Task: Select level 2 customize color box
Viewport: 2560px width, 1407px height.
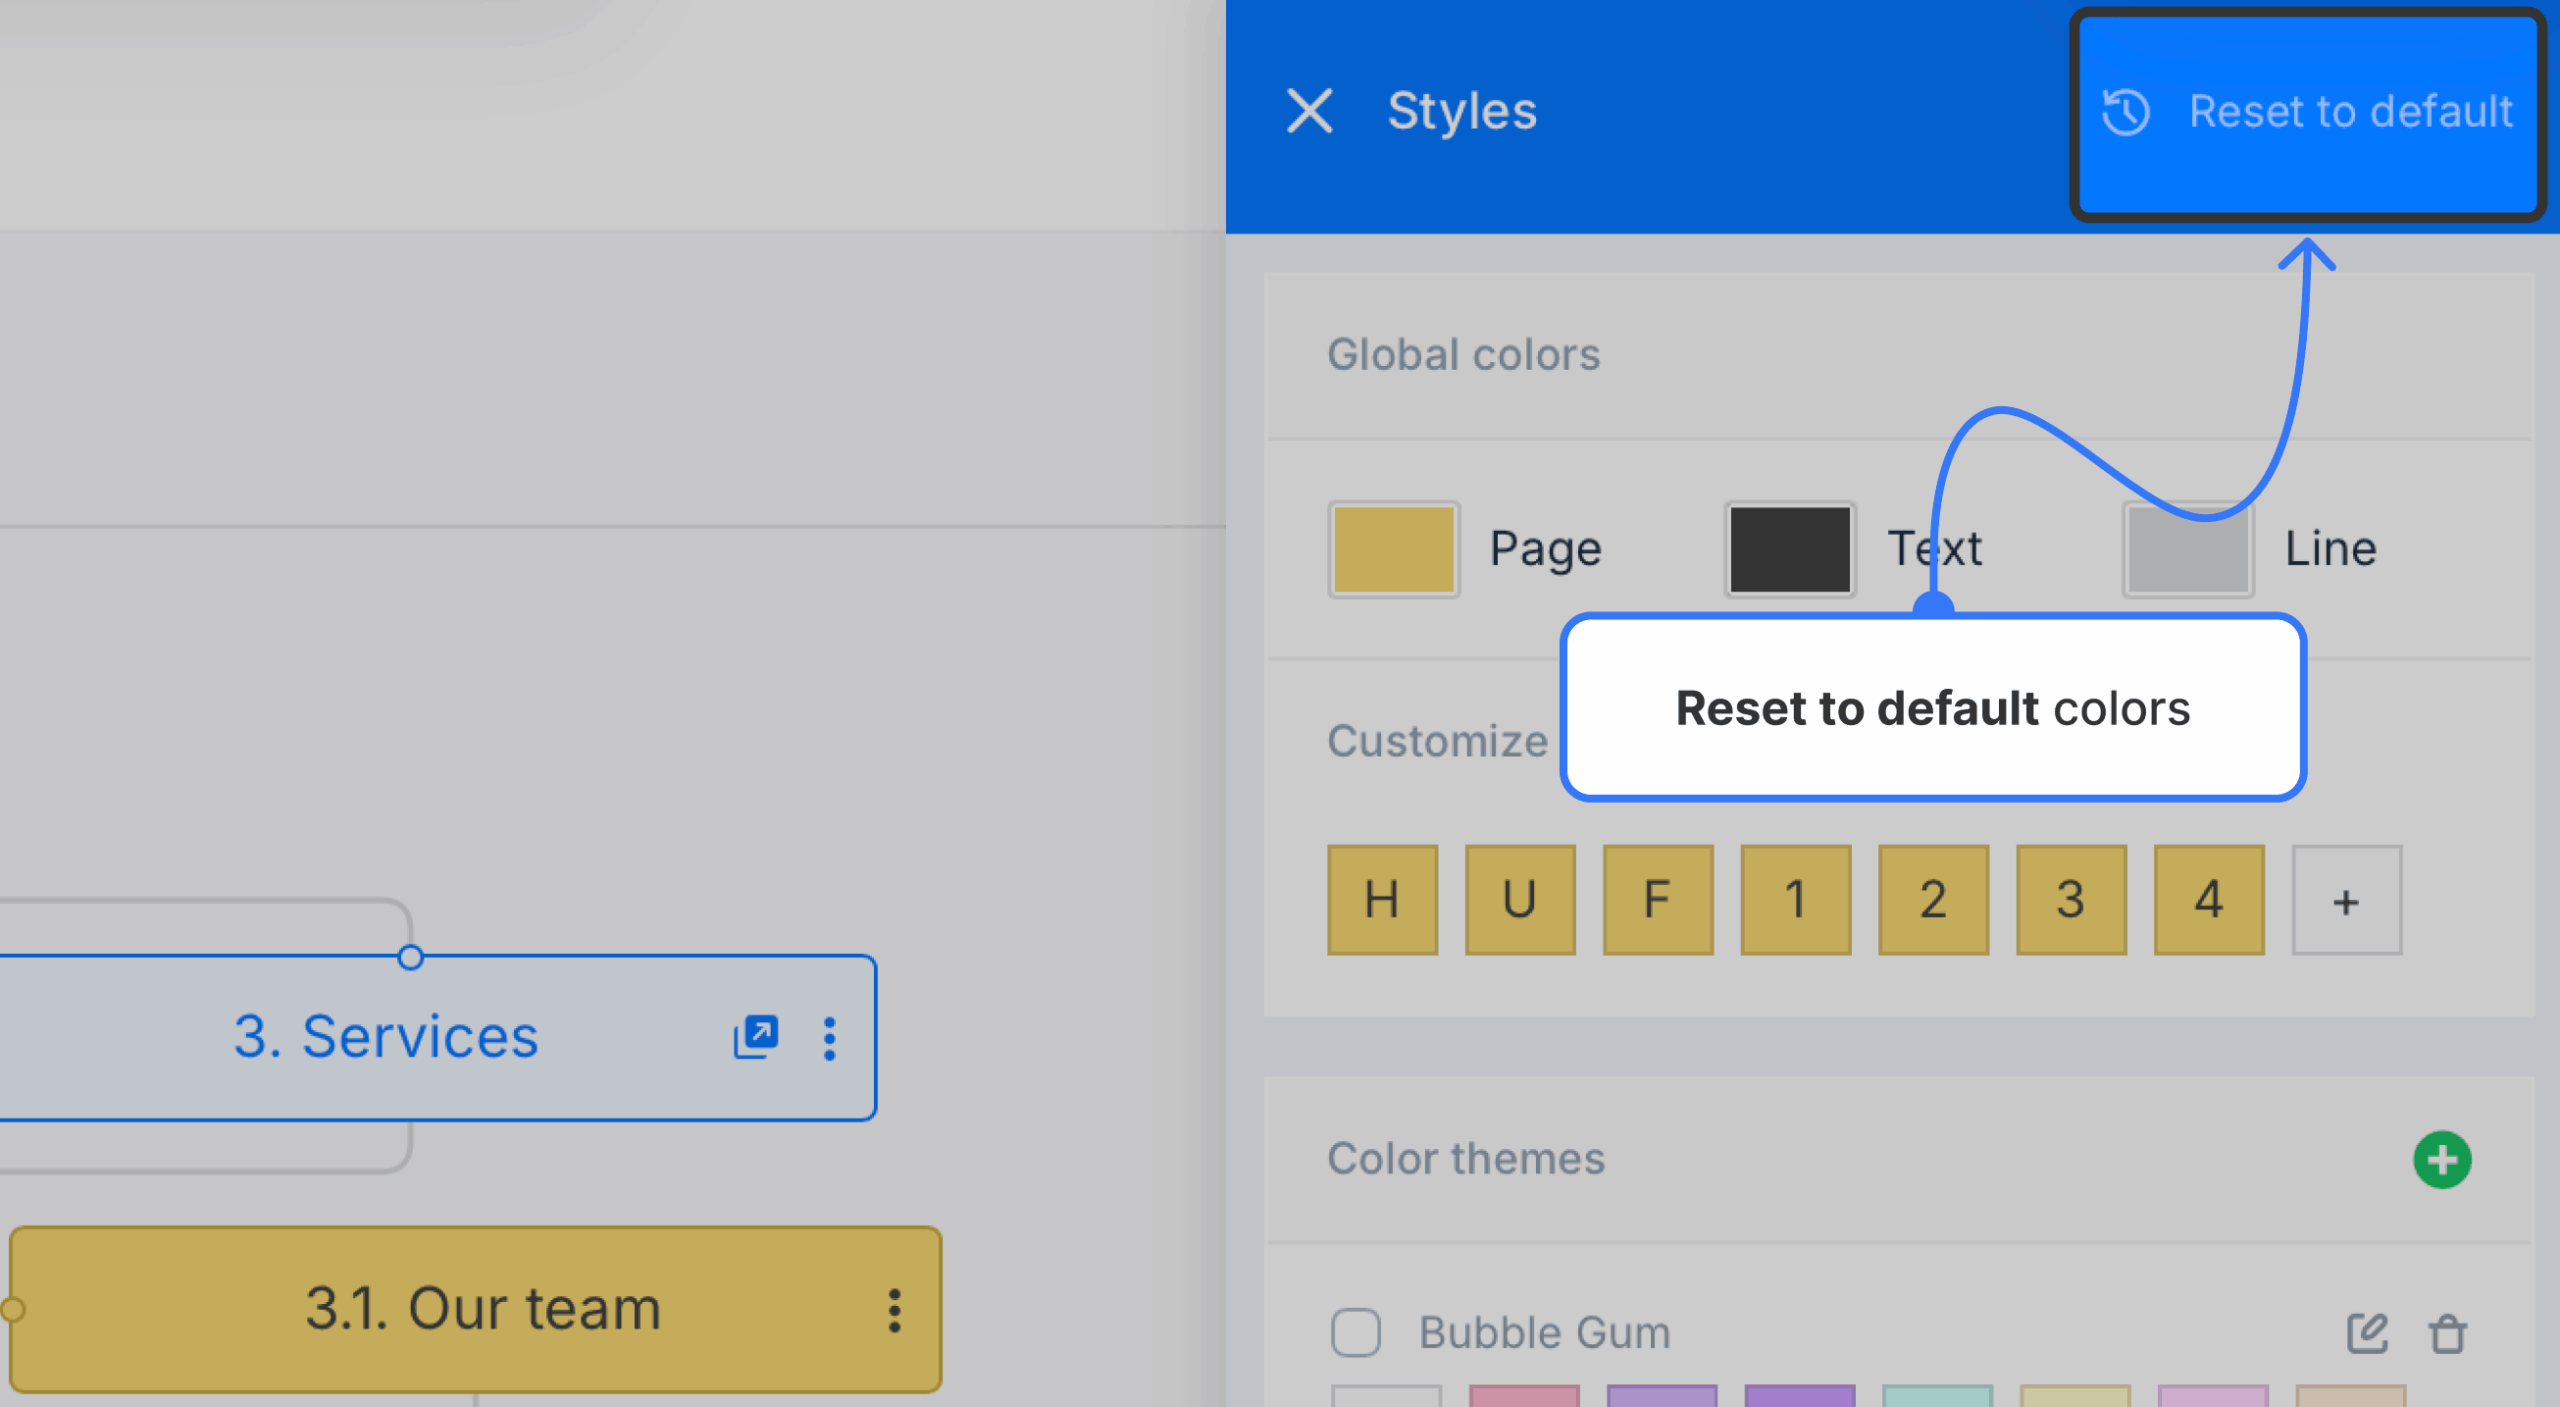Action: (1934, 899)
